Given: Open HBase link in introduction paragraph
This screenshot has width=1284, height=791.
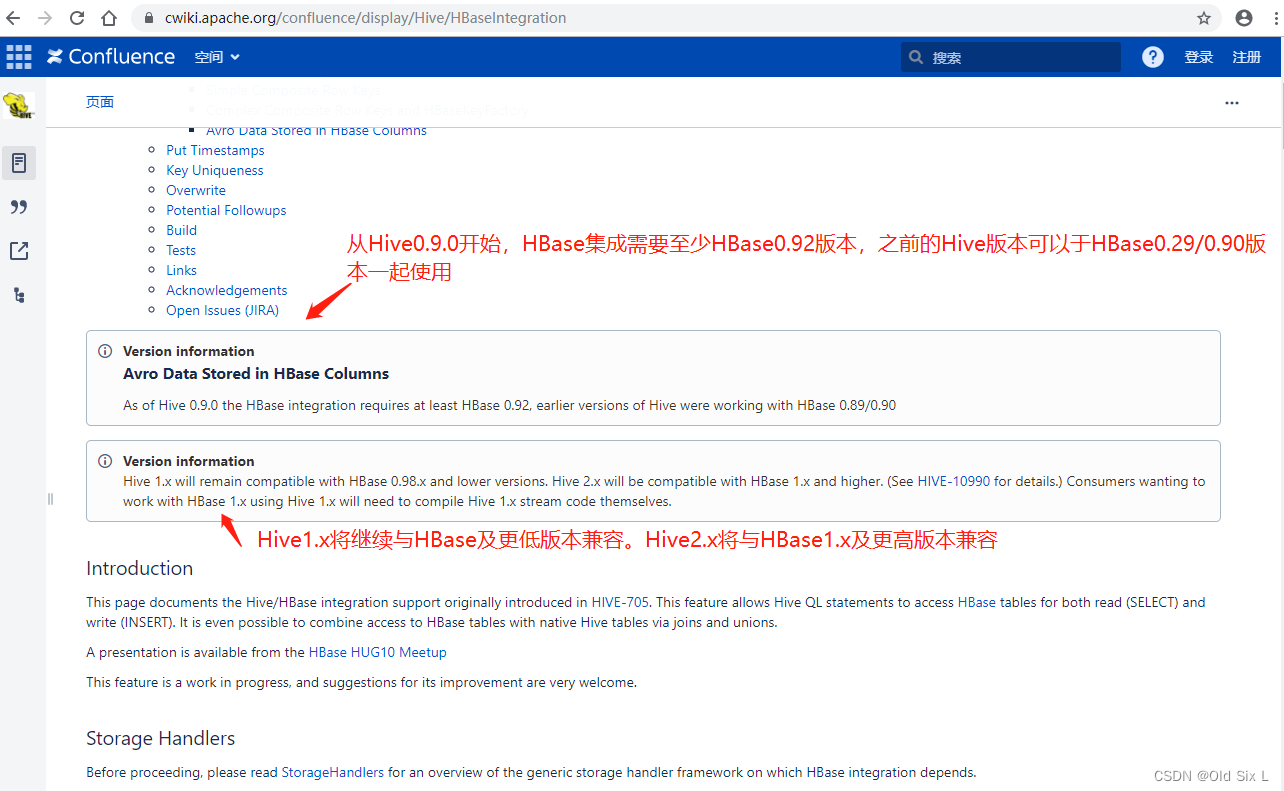Looking at the screenshot, I should pos(977,602).
